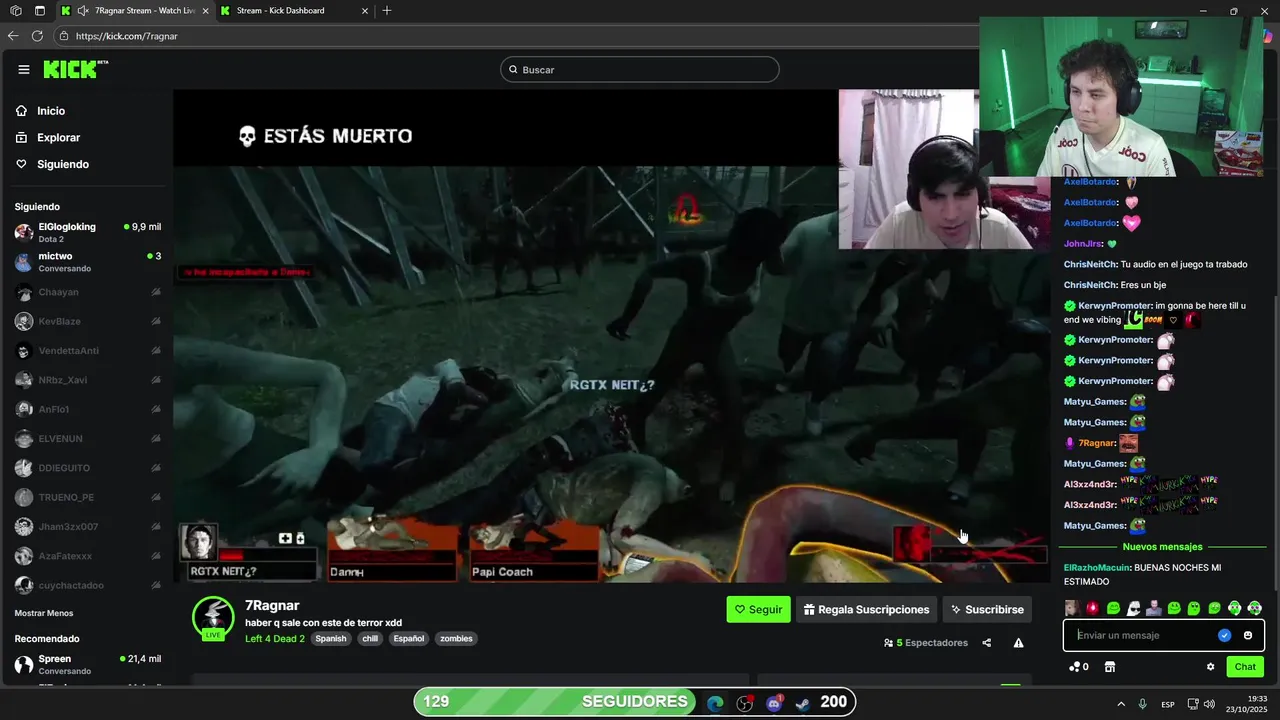
Task: Click the share stream icon
Action: 987,643
